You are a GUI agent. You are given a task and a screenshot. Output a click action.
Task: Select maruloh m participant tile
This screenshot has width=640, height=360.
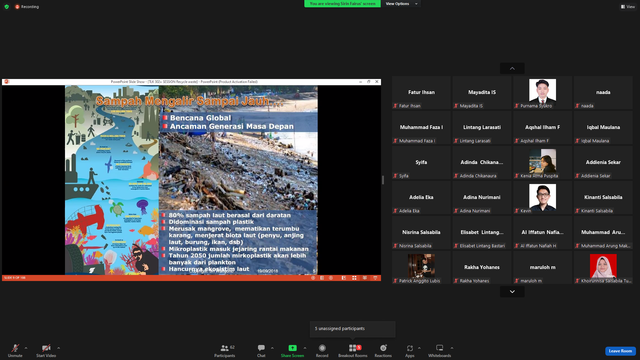tap(542, 268)
